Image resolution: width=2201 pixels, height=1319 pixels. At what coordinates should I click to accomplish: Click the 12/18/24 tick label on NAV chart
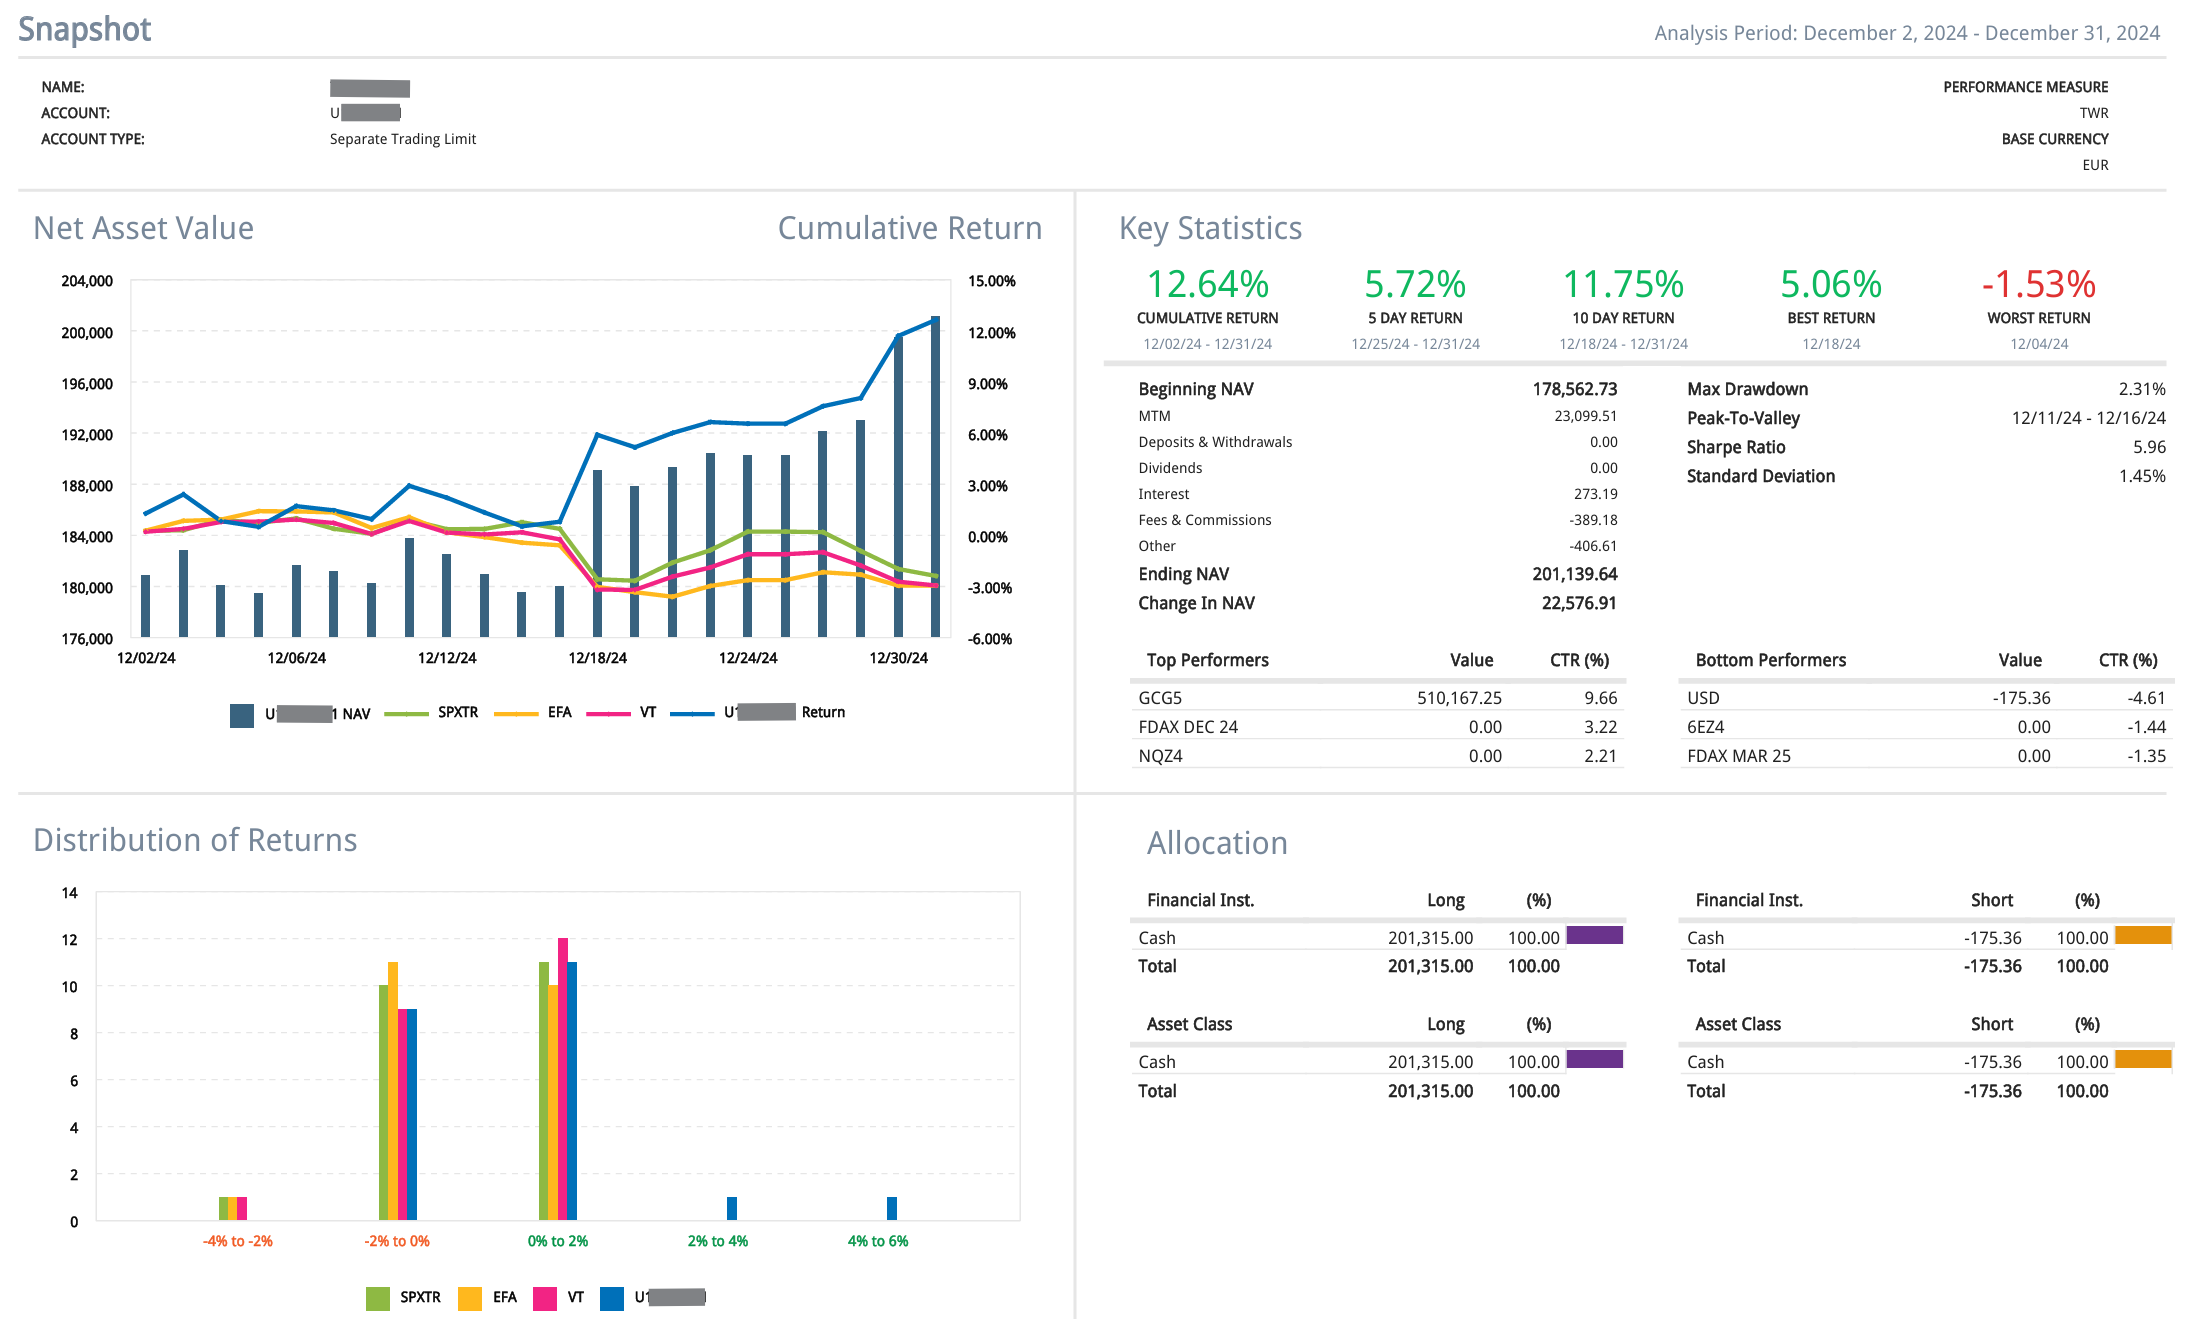pos(597,658)
